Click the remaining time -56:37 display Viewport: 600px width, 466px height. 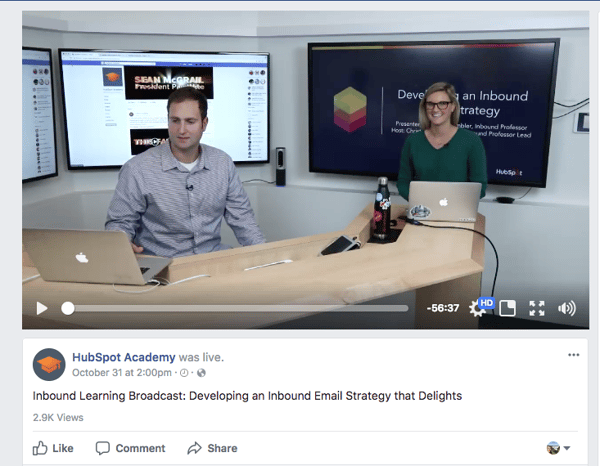click(x=443, y=308)
